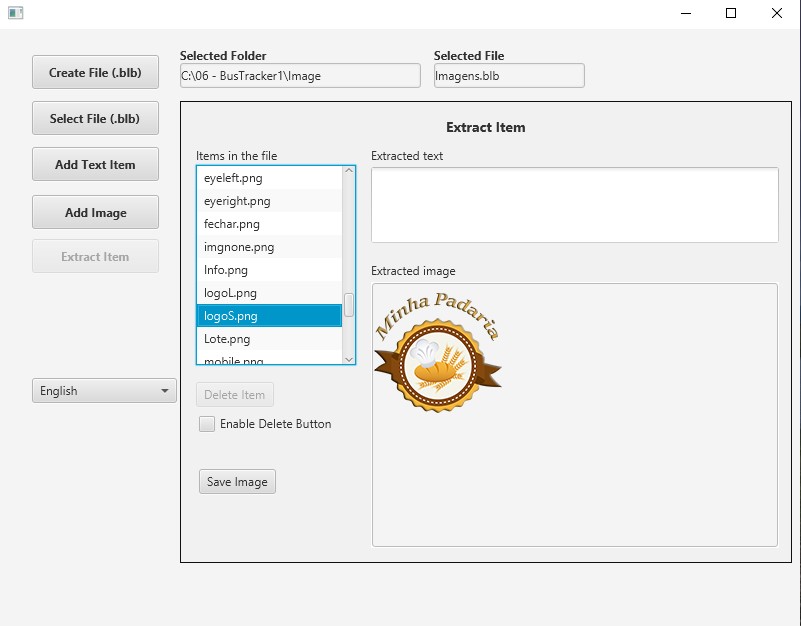
Task: Minimize the window
Action: (686, 13)
